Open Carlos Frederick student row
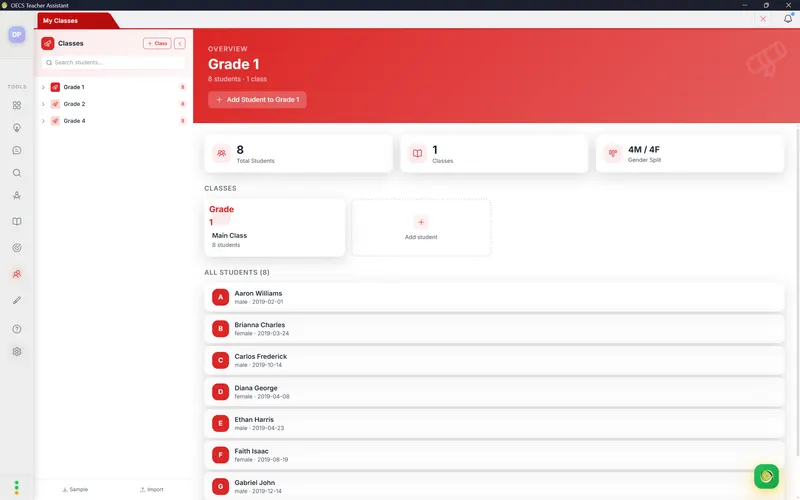Image resolution: width=800 pixels, height=500 pixels. 494,360
